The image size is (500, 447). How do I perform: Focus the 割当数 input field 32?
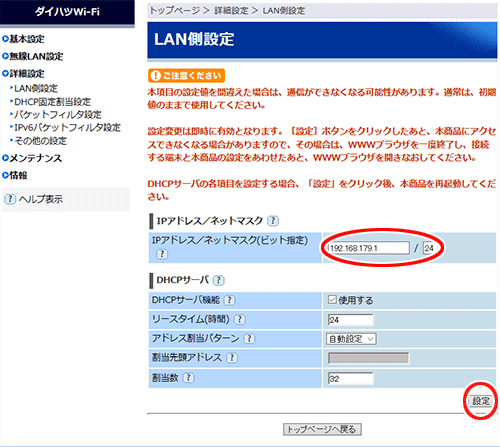click(351, 379)
